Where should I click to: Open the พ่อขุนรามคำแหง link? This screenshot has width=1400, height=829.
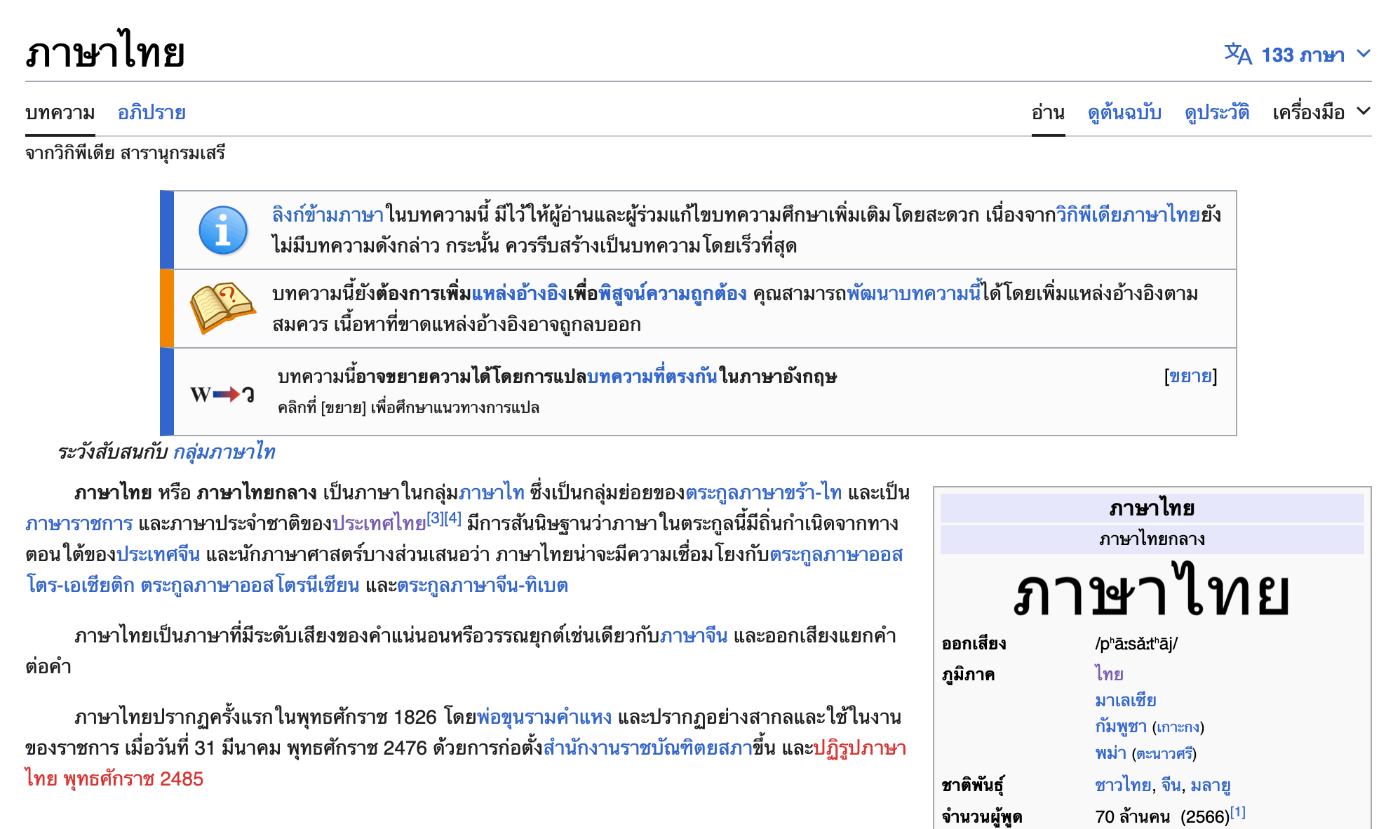544,718
